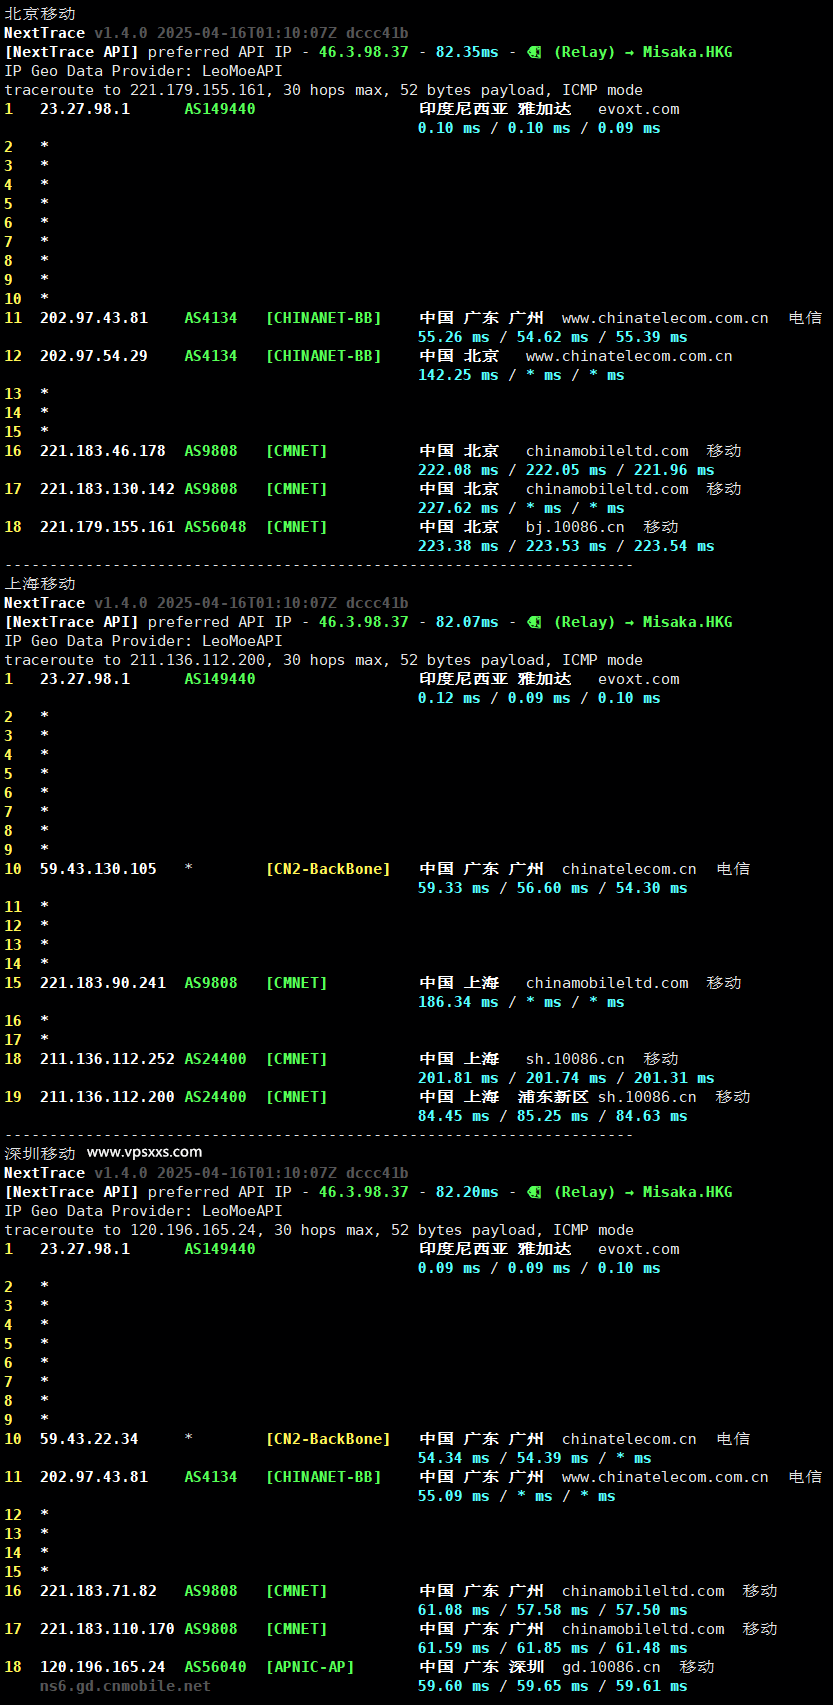Click the gd.10086.cn hostname
Image resolution: width=833 pixels, height=1705 pixels.
click(x=611, y=1667)
